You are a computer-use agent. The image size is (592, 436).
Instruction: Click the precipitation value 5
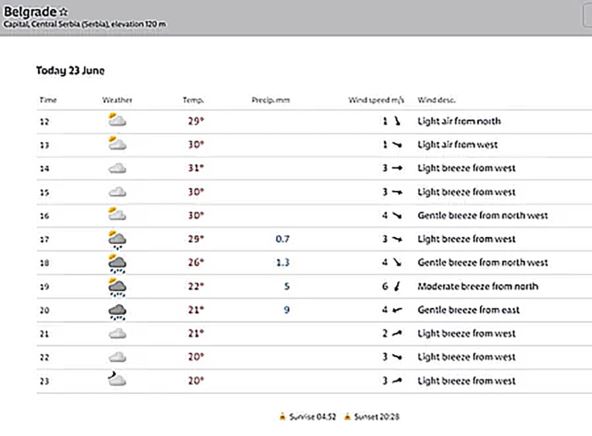(287, 286)
